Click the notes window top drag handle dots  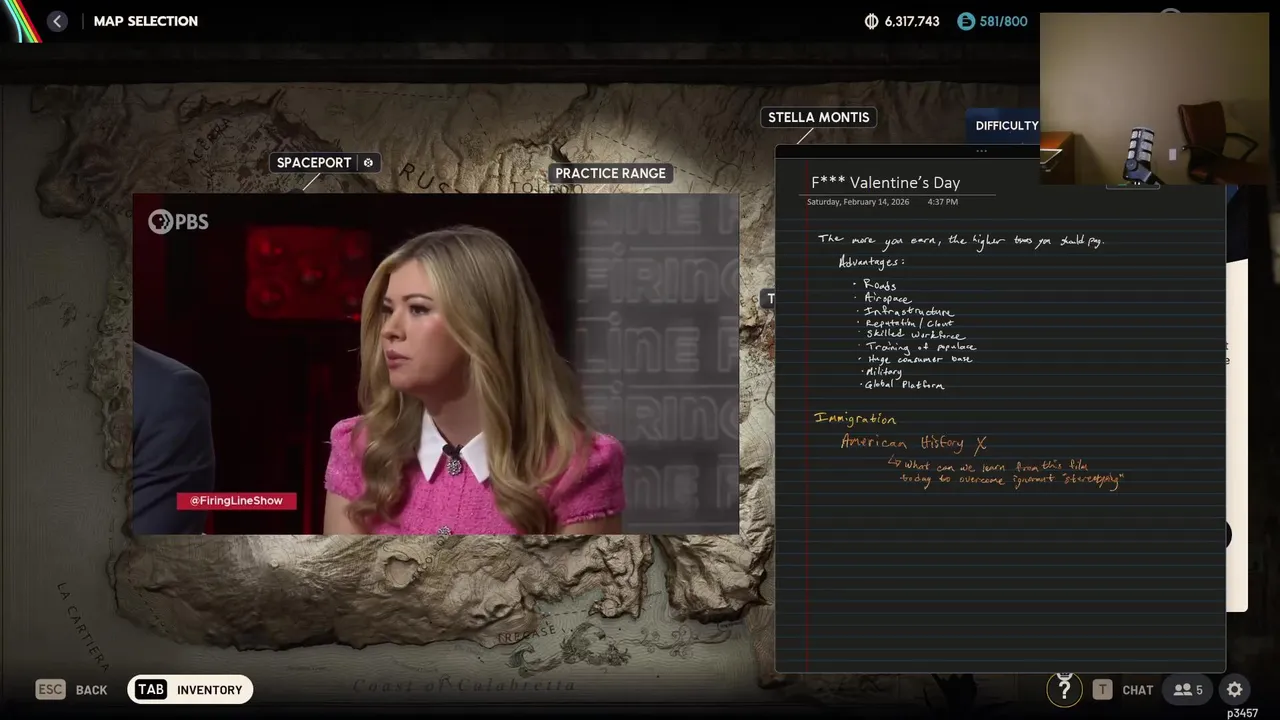tap(981, 152)
